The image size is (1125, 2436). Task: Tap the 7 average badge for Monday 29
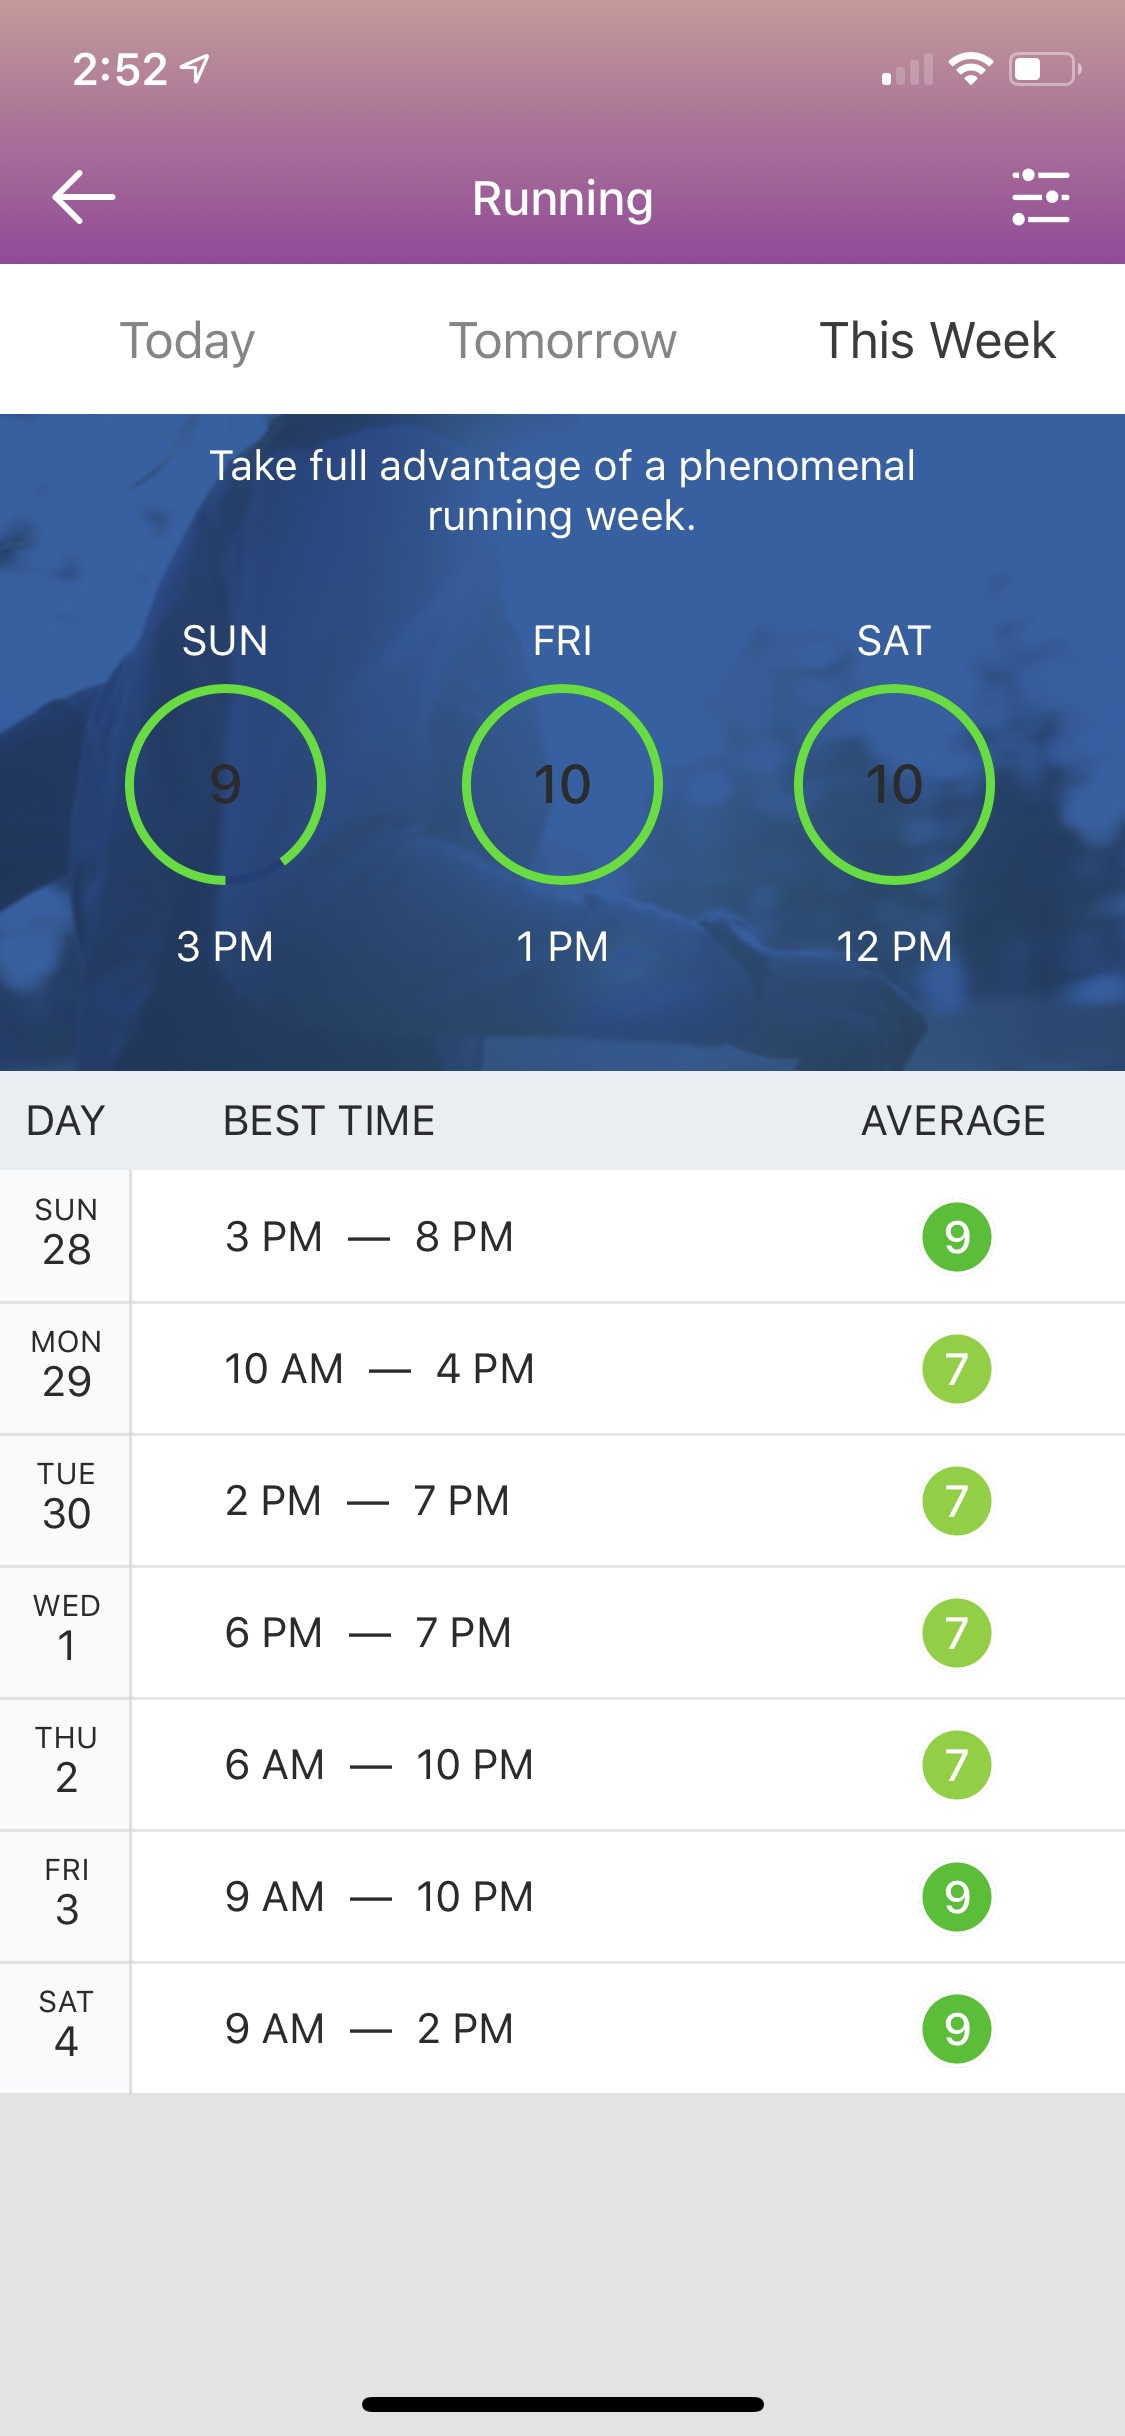pos(957,1369)
